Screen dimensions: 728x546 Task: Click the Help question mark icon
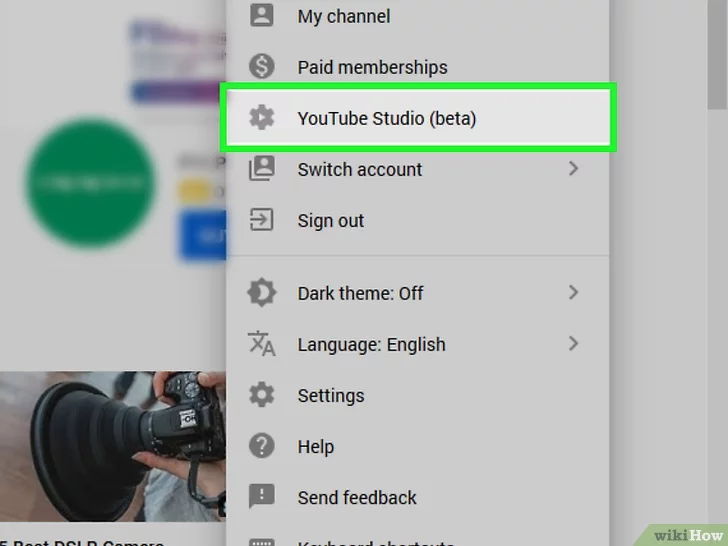[261, 446]
